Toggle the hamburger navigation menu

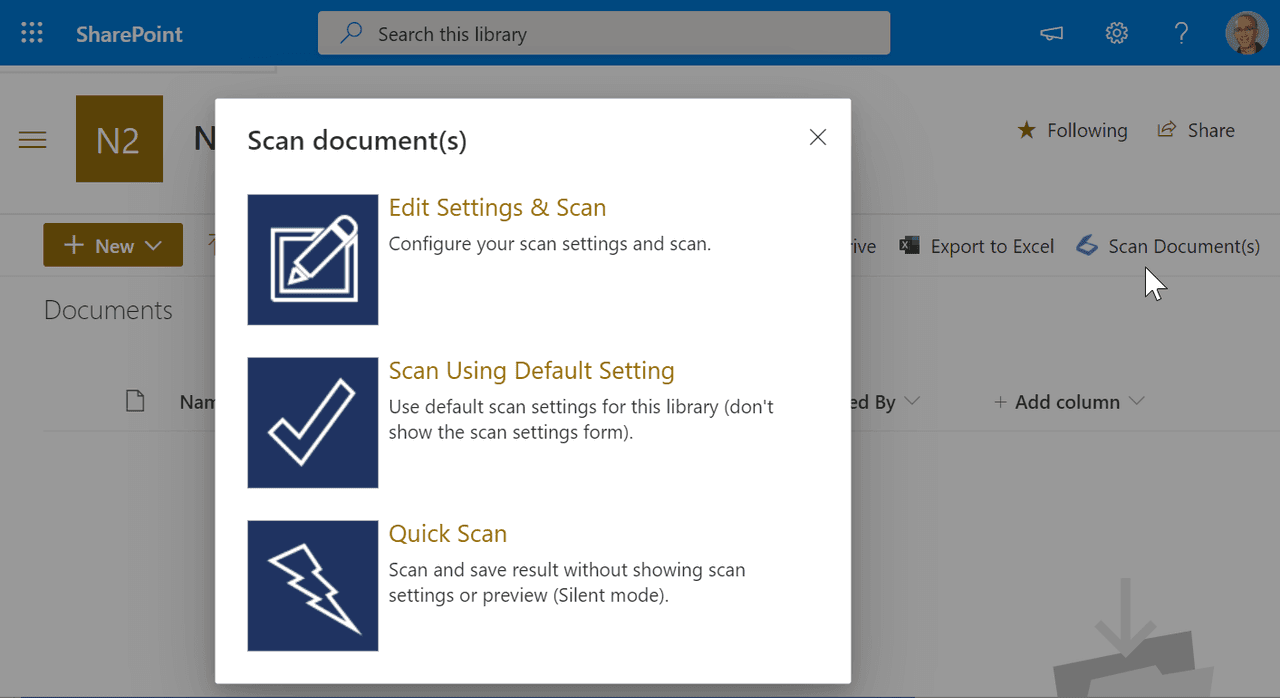click(x=33, y=140)
